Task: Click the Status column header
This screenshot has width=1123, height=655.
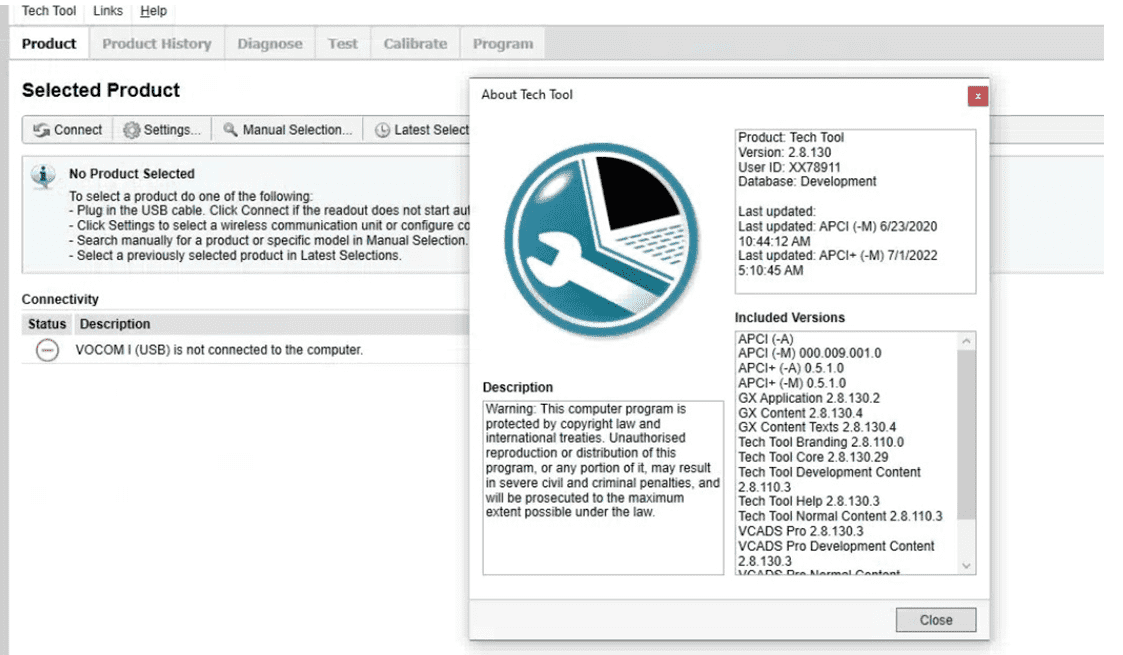Action: tap(47, 324)
